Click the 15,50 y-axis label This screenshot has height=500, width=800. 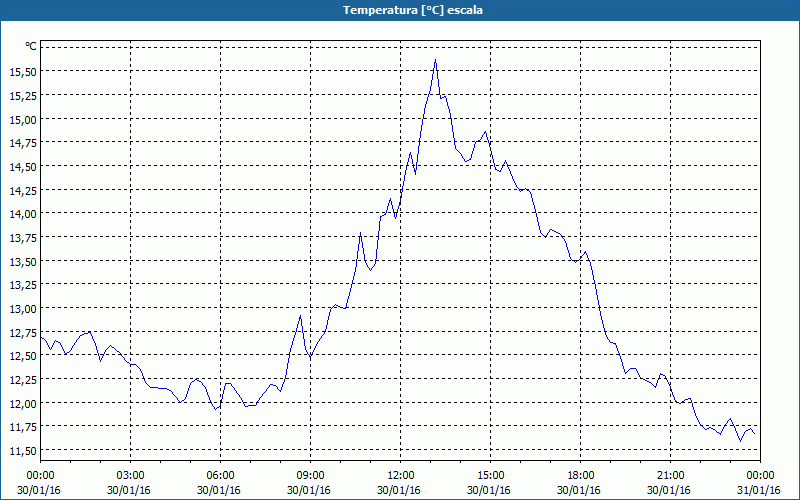click(23, 72)
